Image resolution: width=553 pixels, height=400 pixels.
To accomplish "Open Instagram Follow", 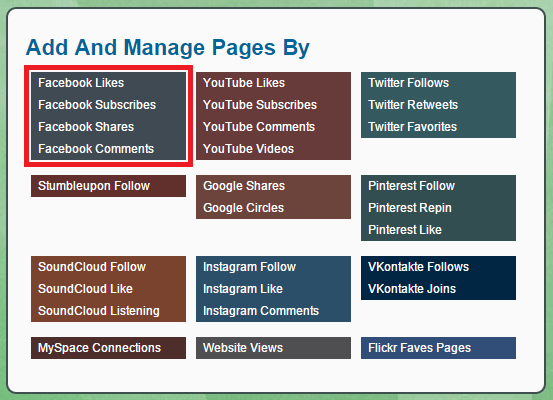I will 249,267.
